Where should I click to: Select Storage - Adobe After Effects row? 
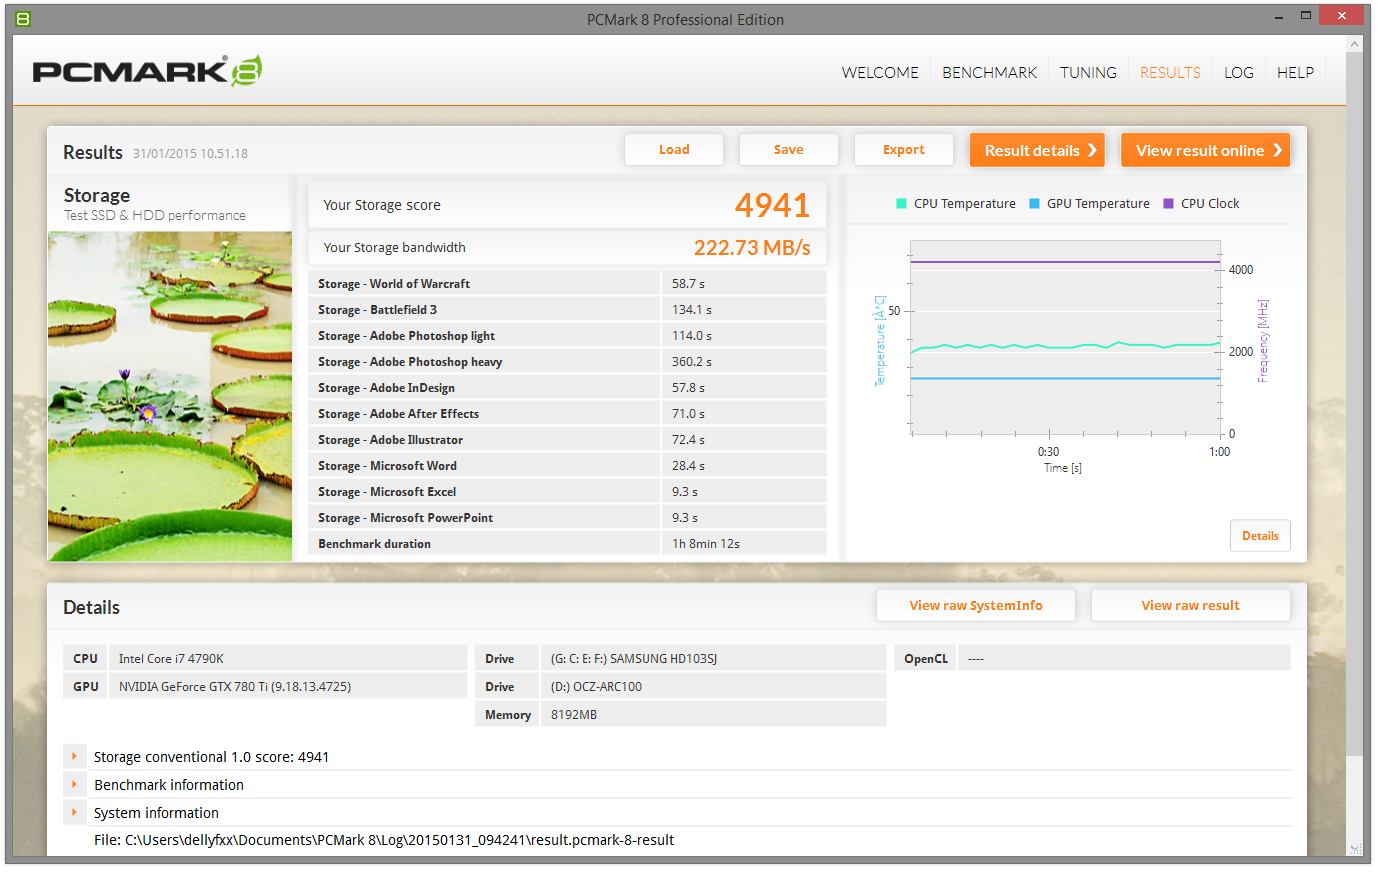click(x=567, y=414)
